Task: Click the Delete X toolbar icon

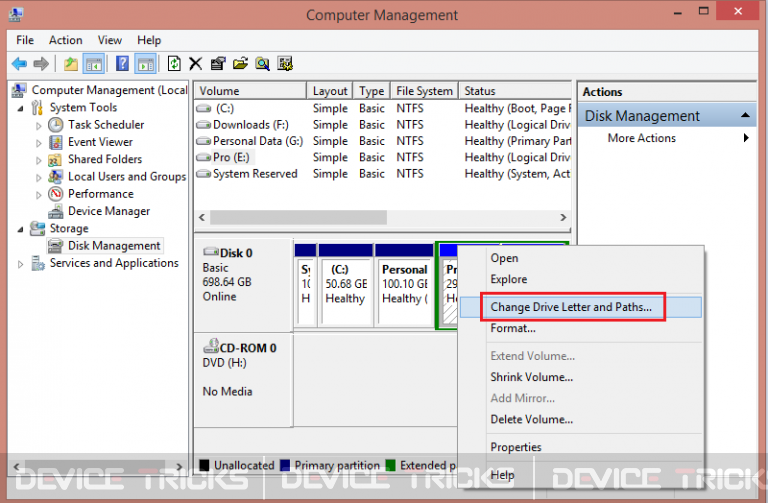Action: click(x=196, y=64)
